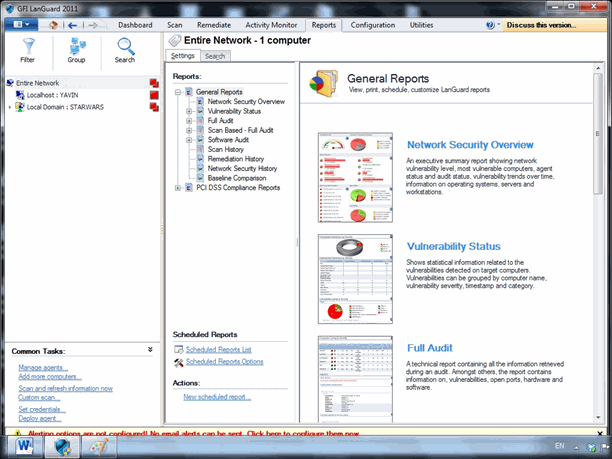Collapse the Common Tasks panel

click(150, 350)
